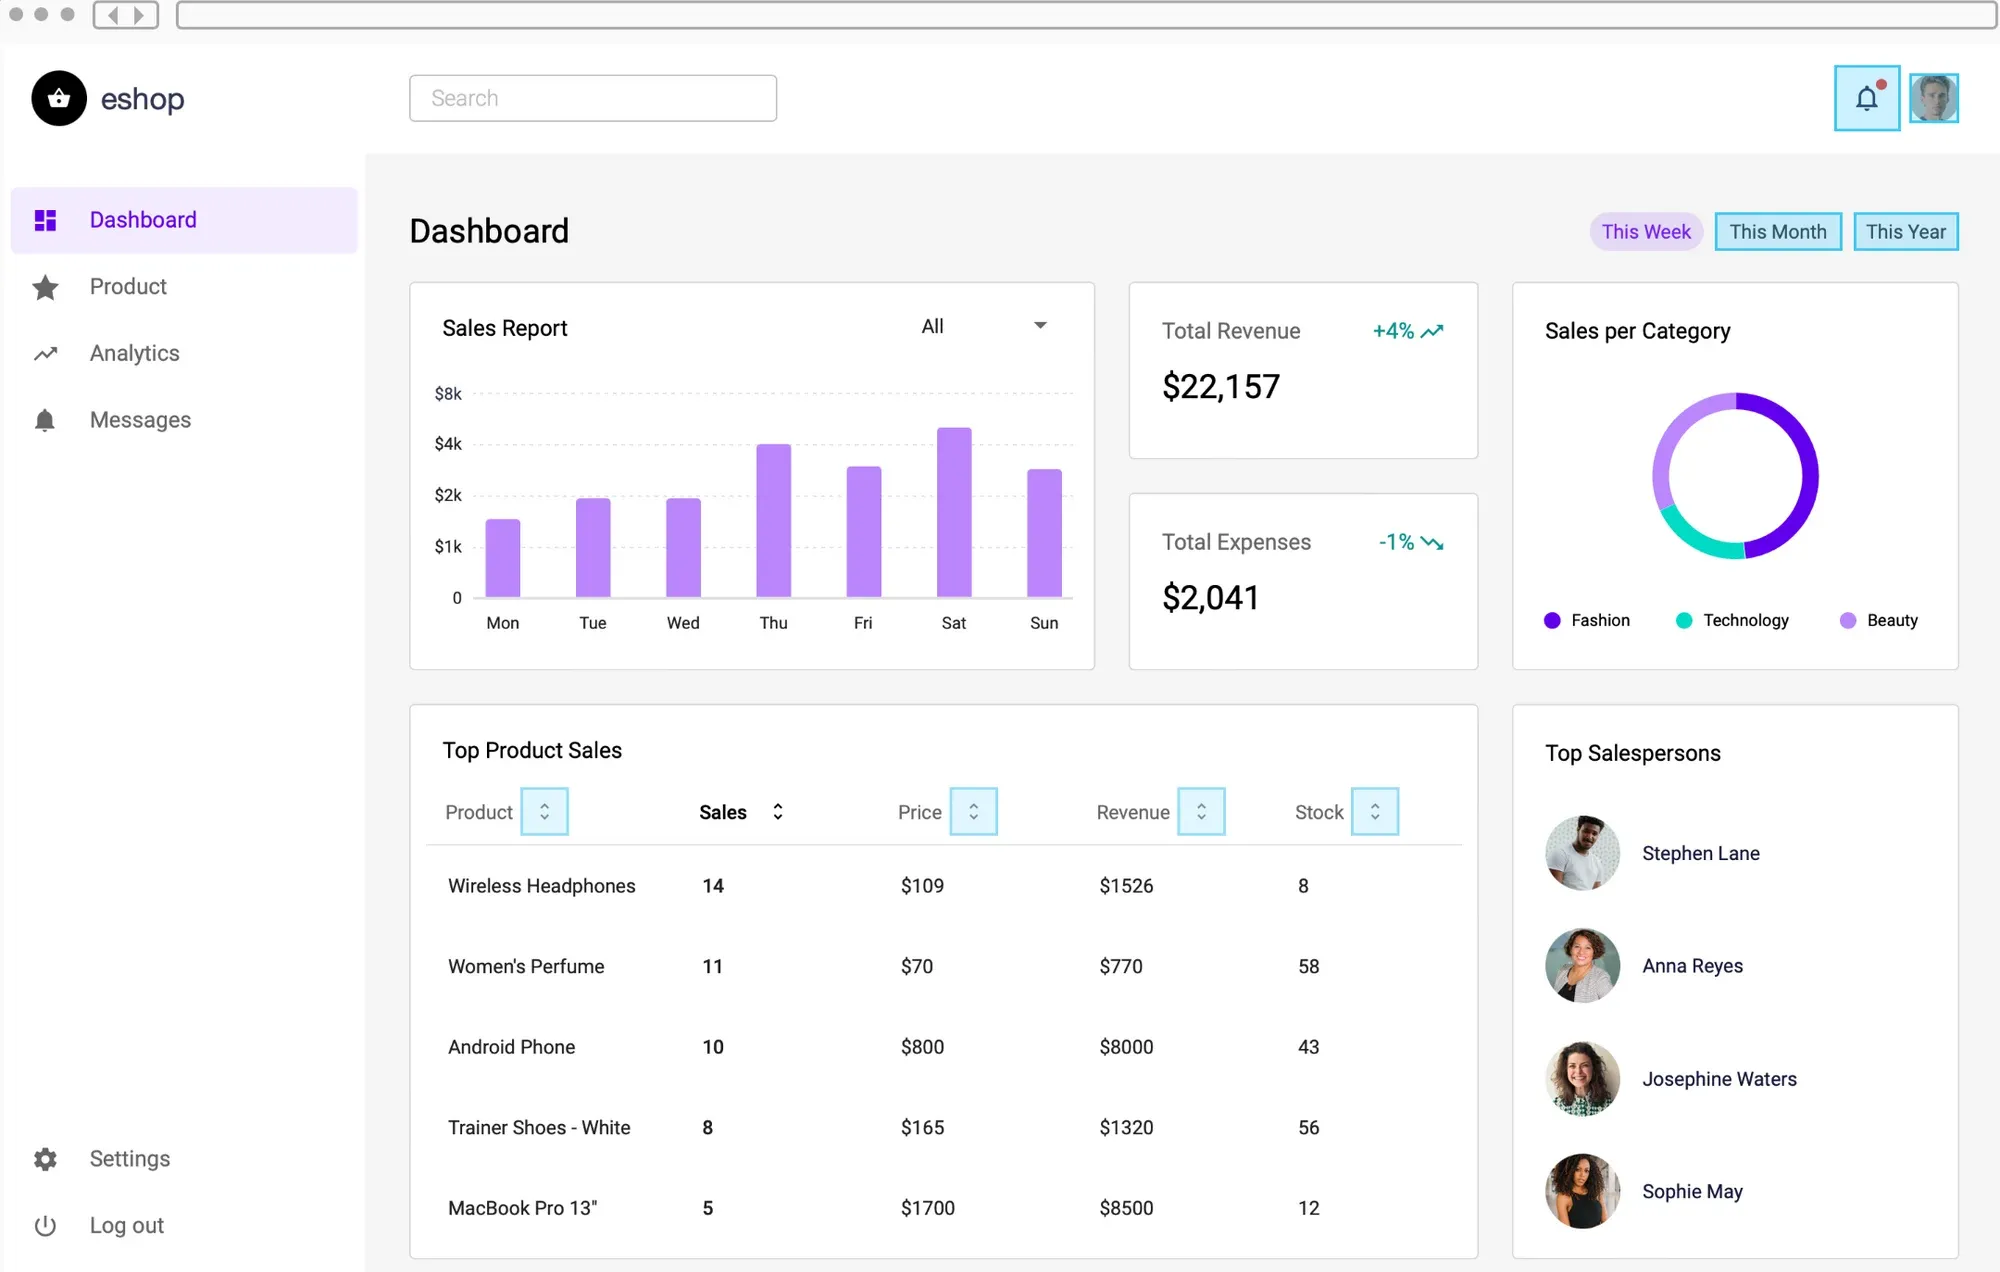Click the notification bell icon
Image resolution: width=2000 pixels, height=1272 pixels.
[1866, 98]
